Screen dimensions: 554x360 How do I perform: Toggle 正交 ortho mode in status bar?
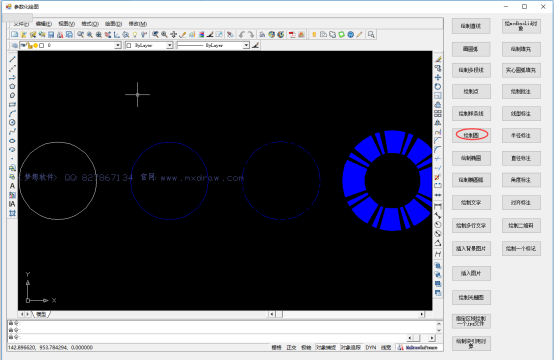tap(291, 348)
